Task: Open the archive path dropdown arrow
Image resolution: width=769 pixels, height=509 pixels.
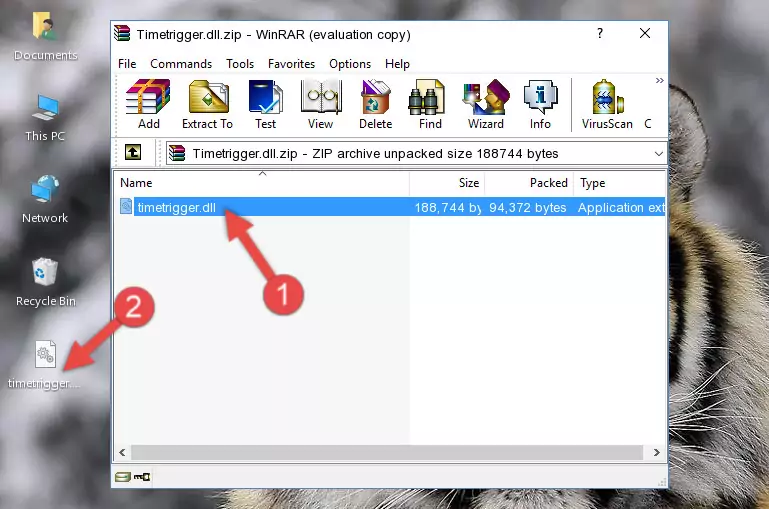Action: (659, 153)
